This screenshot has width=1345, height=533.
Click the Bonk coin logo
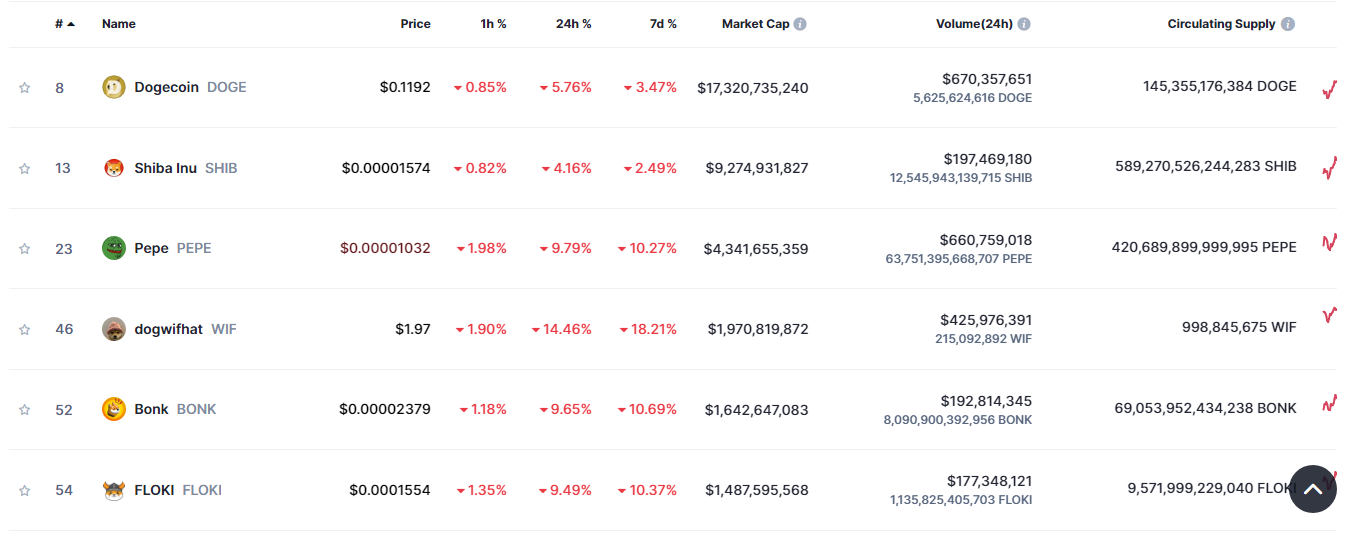(114, 409)
